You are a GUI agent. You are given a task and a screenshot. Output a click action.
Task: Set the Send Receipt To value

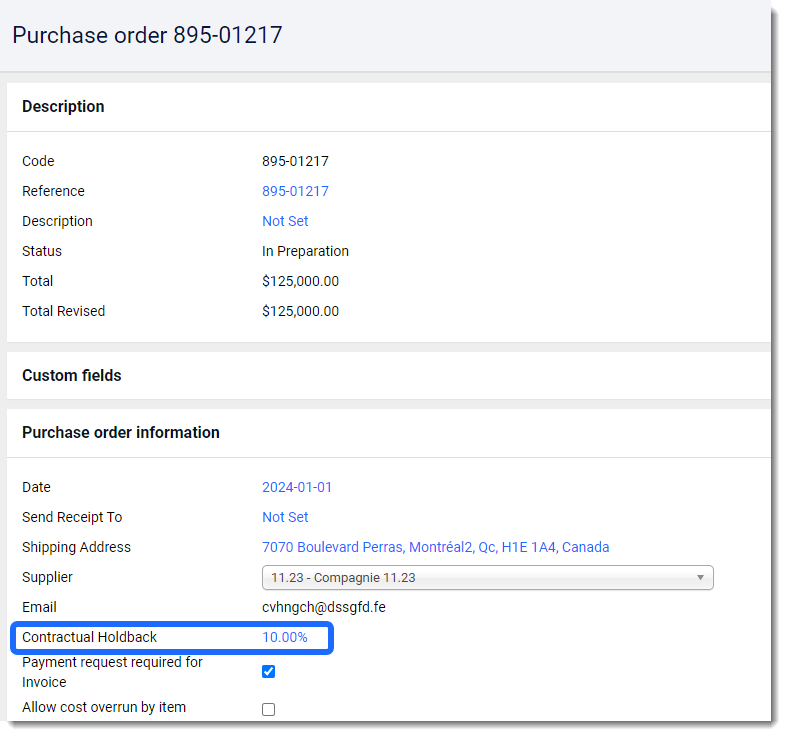(285, 517)
